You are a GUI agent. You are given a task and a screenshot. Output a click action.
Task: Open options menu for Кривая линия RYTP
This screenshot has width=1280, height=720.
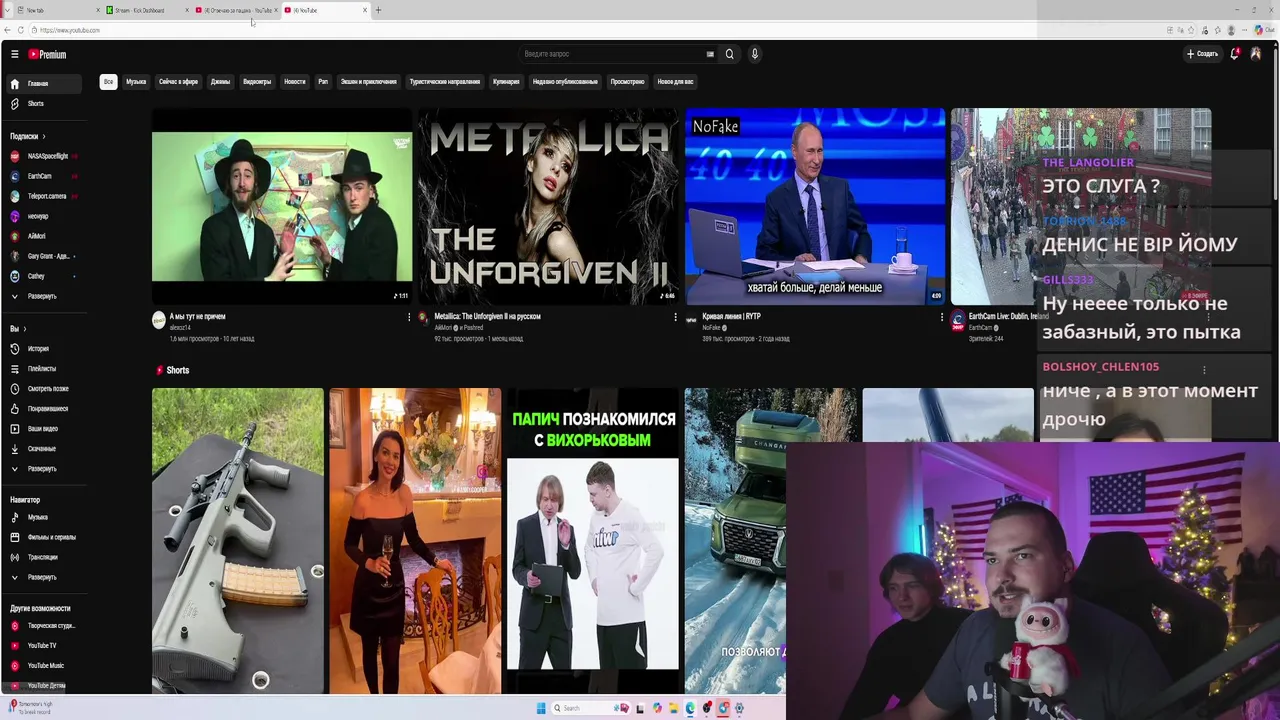pyautogui.click(x=941, y=317)
